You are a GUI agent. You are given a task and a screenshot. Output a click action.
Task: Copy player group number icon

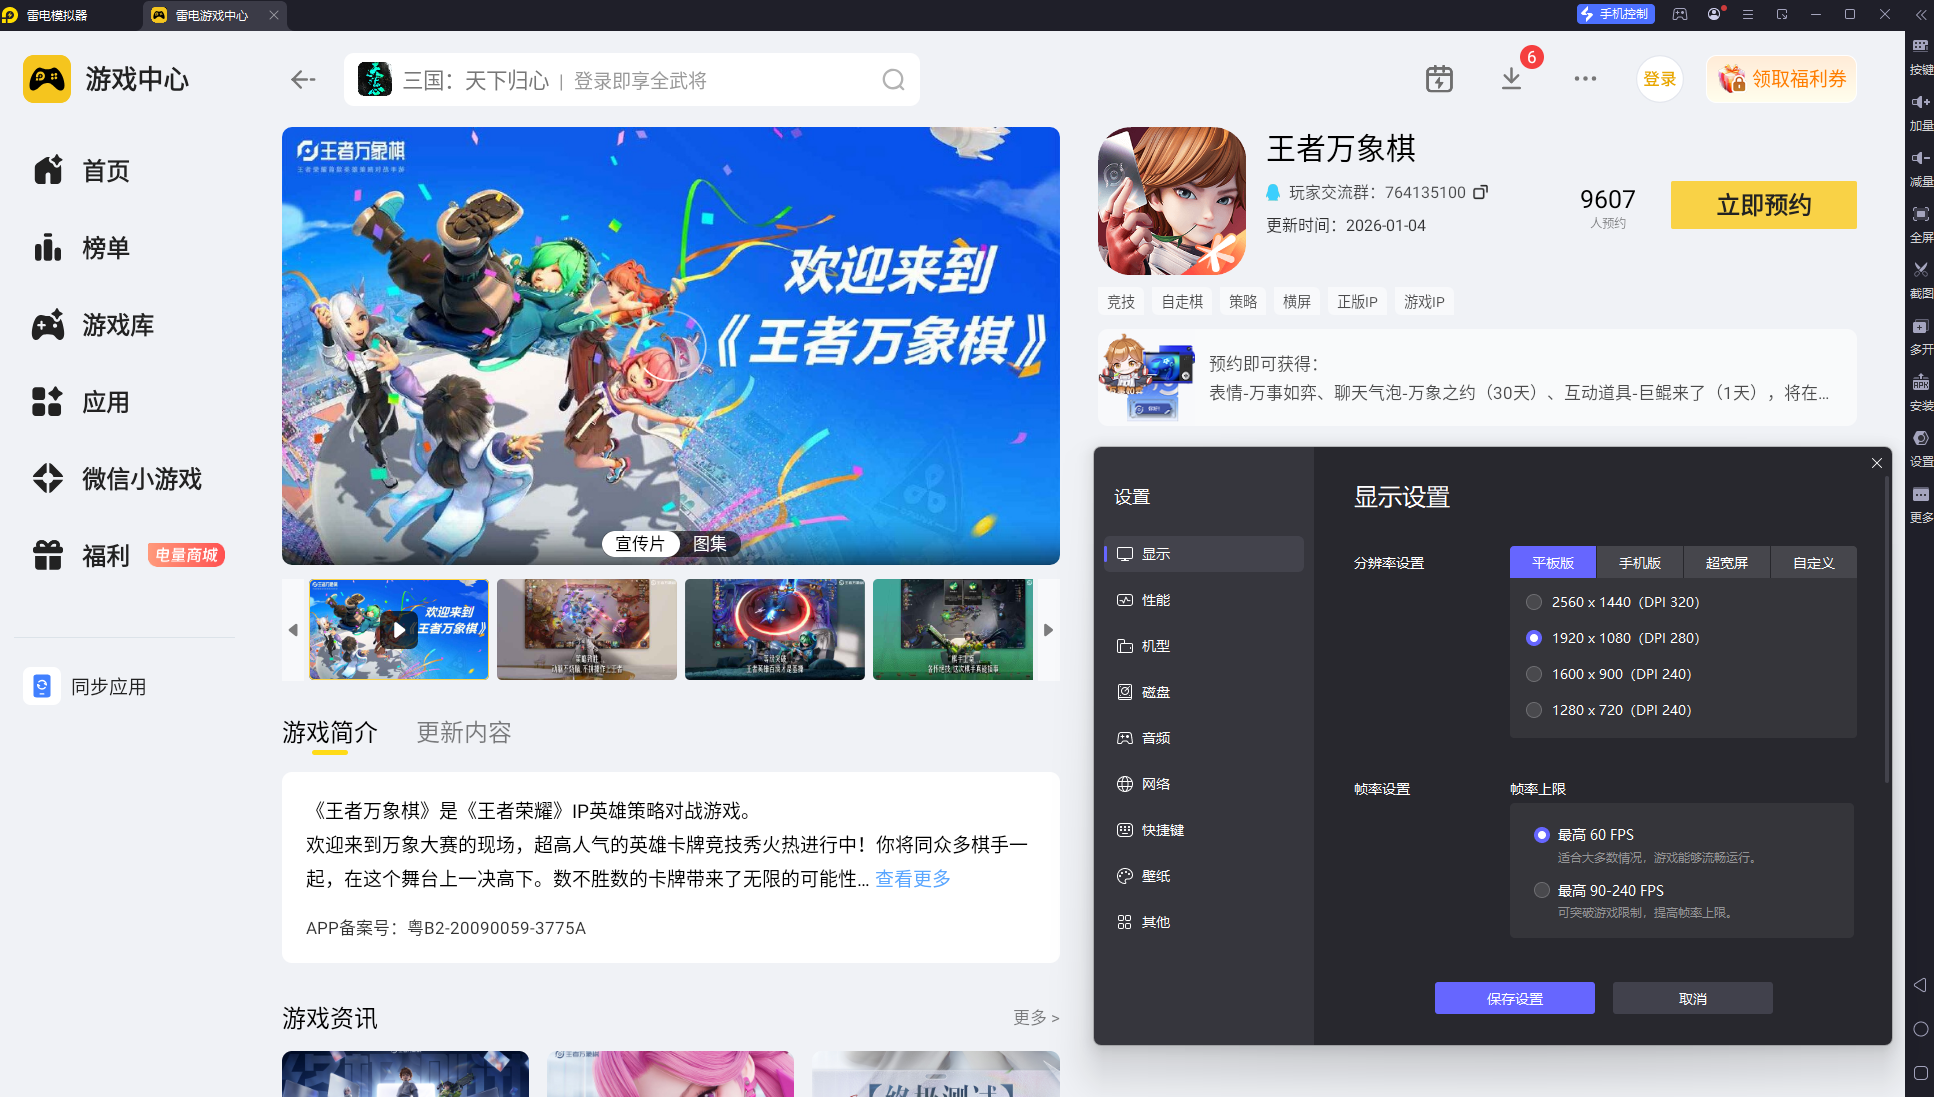pos(1481,191)
